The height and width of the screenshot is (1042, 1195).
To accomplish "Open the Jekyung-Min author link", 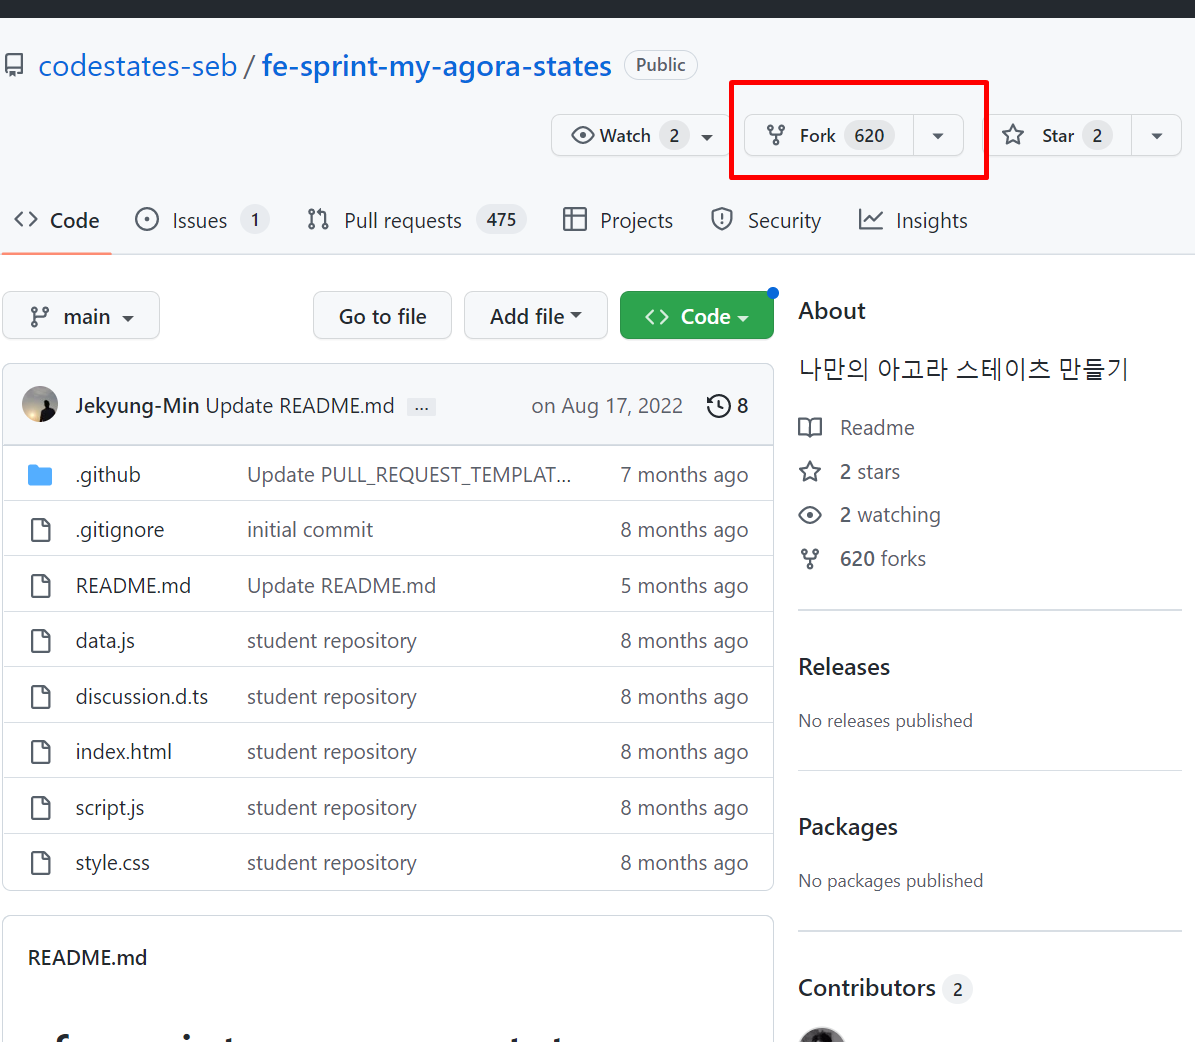I will (x=137, y=406).
